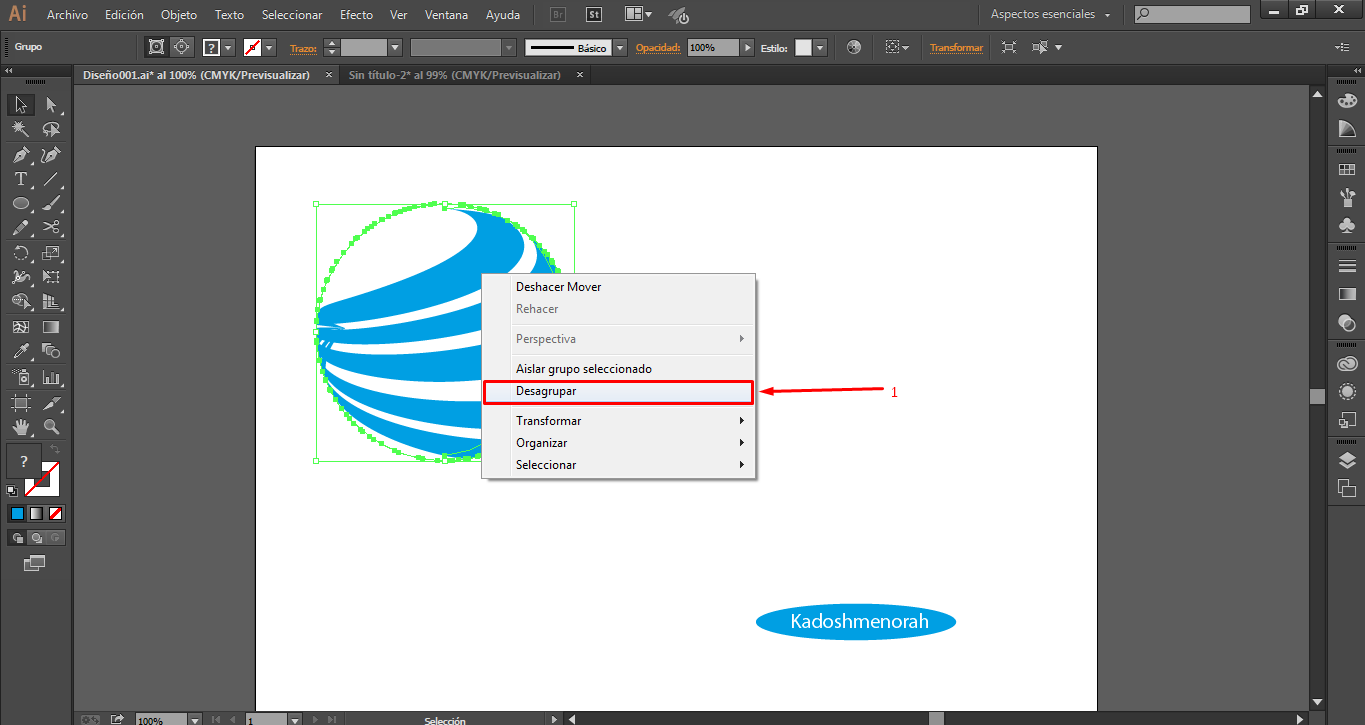Select the Zoom tool
This screenshot has height=725, width=1365.
coord(51,427)
